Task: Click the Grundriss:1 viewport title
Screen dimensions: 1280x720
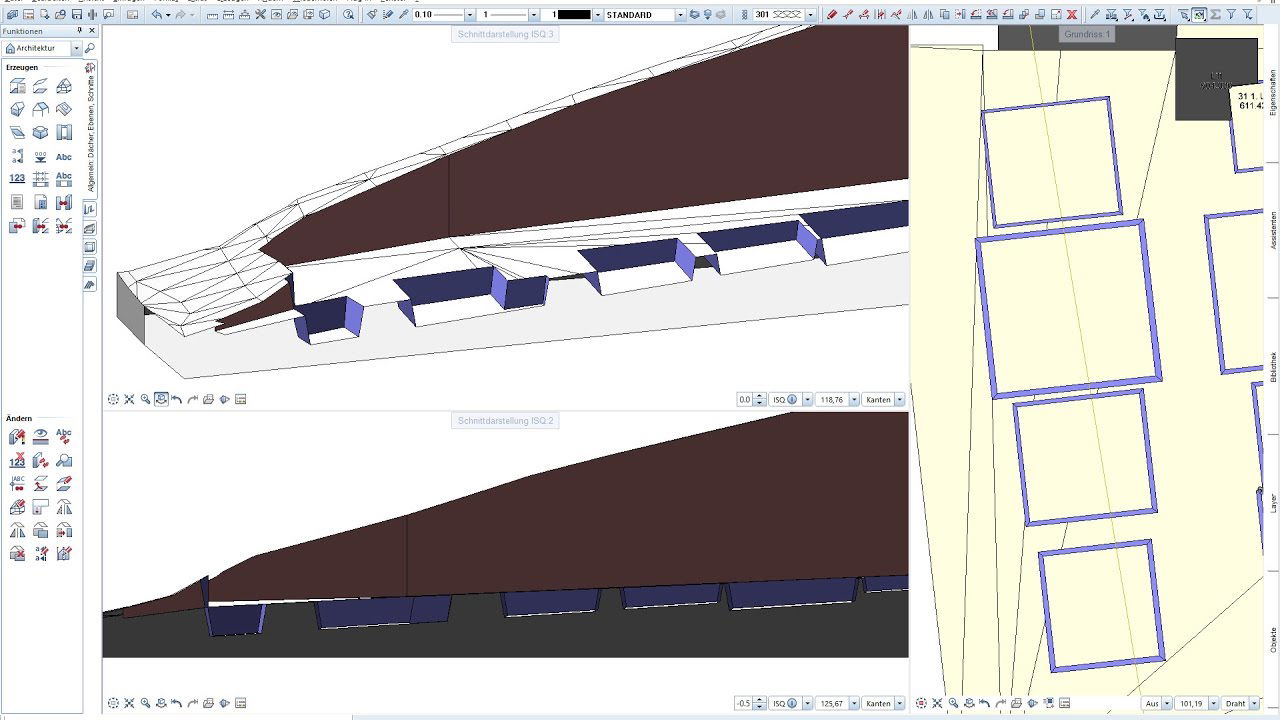Action: tap(1087, 34)
